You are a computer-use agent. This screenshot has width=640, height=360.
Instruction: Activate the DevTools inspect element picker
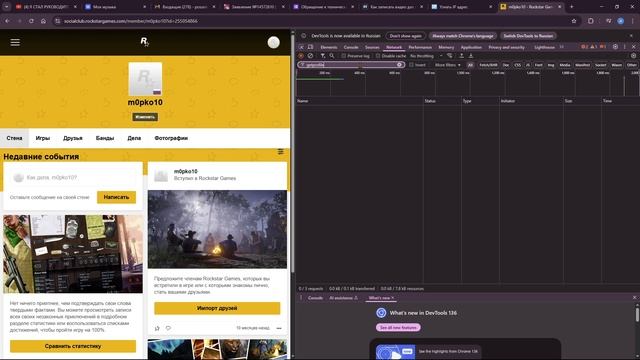point(302,47)
